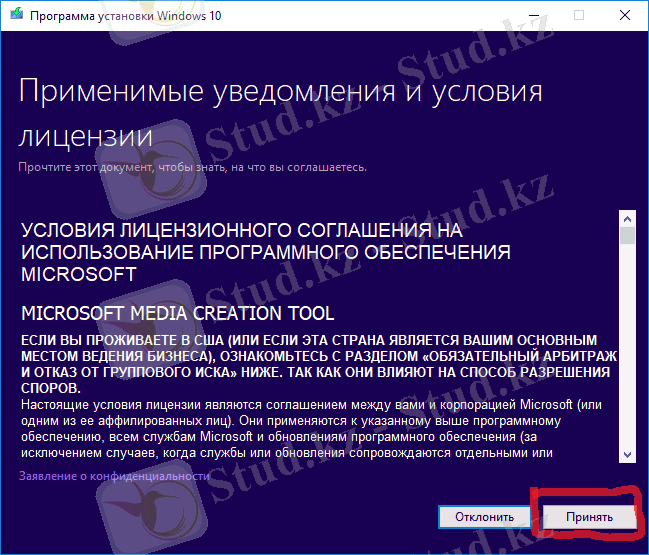This screenshot has width=649, height=555.
Task: Click the heading MICROSOFT MEDIA CREATION TOOL
Action: pyautogui.click(x=178, y=313)
